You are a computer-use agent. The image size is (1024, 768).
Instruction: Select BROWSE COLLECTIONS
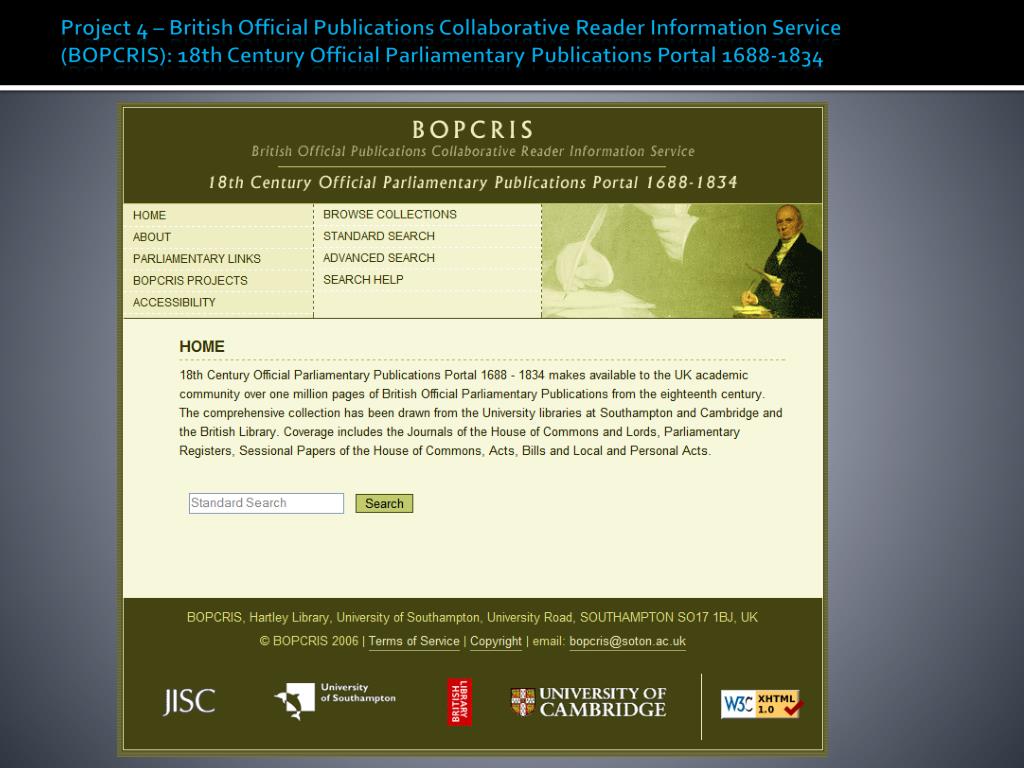coord(390,214)
